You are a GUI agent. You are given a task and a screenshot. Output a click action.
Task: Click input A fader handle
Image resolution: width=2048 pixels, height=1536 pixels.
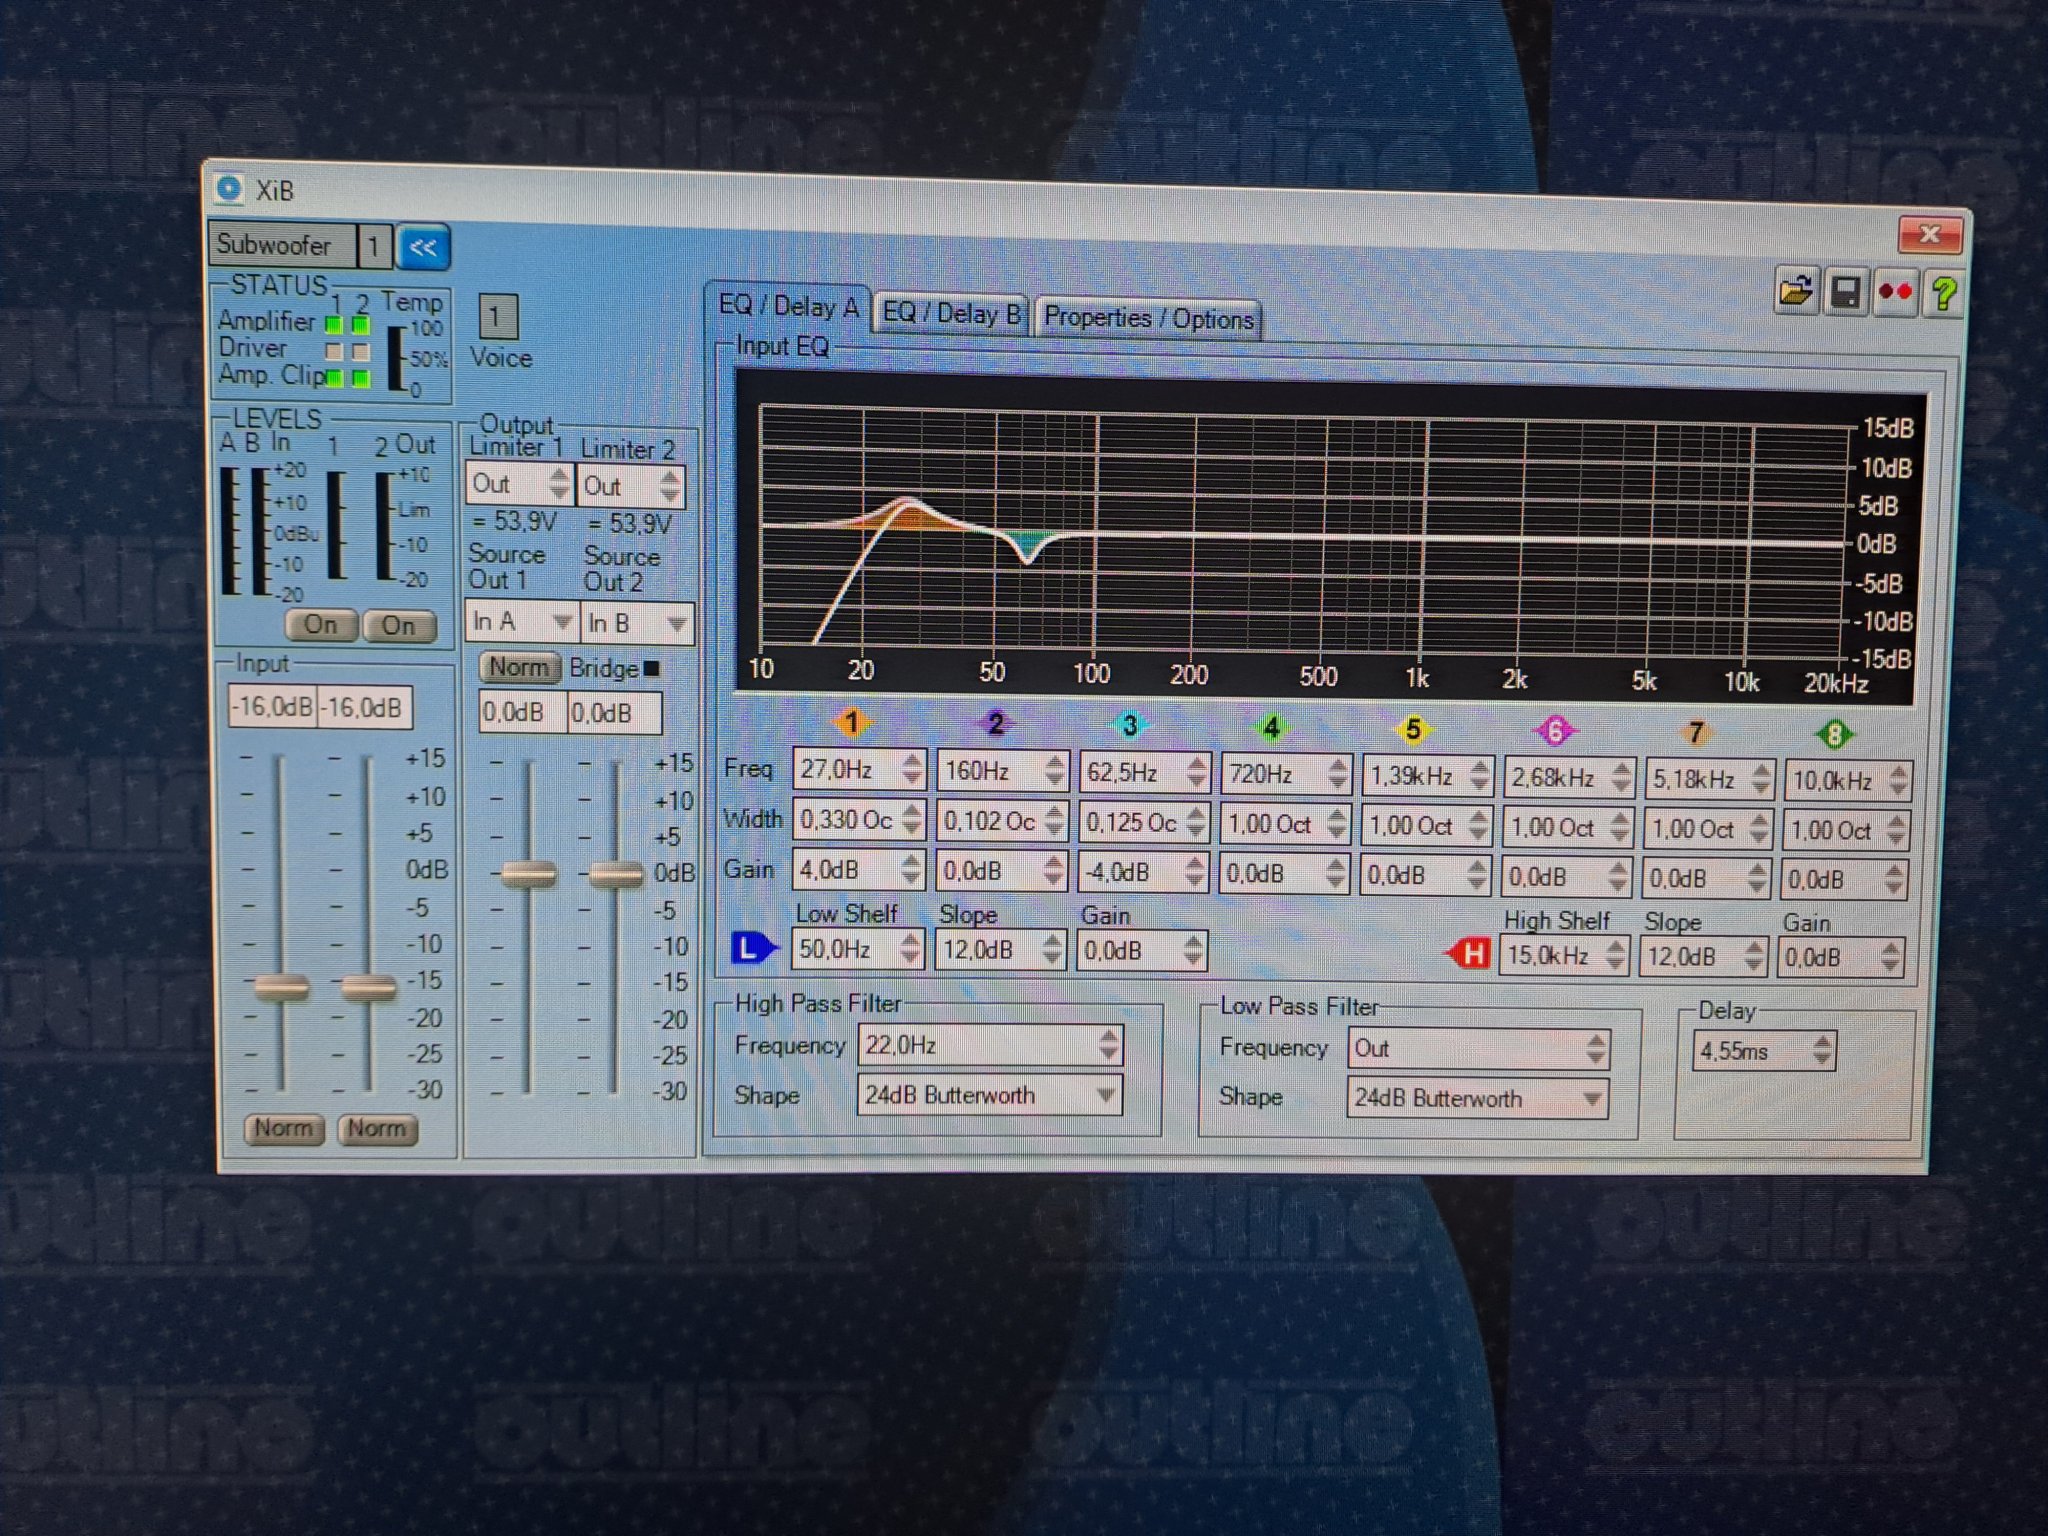pyautogui.click(x=281, y=988)
